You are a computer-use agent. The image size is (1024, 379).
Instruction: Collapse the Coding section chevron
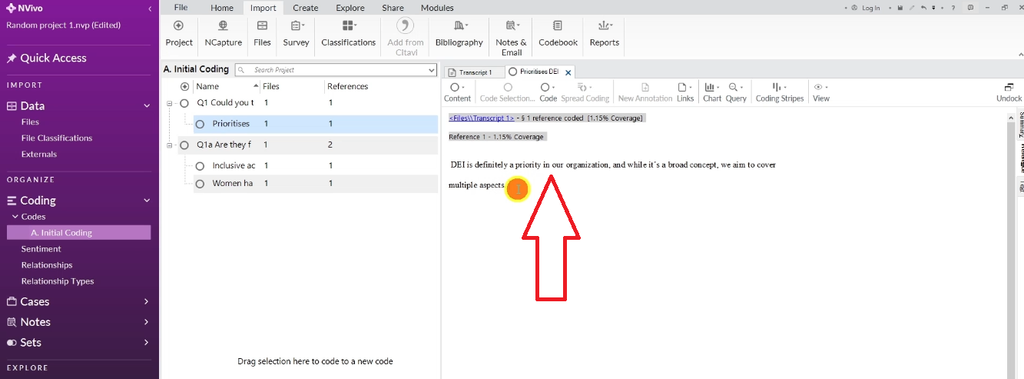tap(146, 201)
